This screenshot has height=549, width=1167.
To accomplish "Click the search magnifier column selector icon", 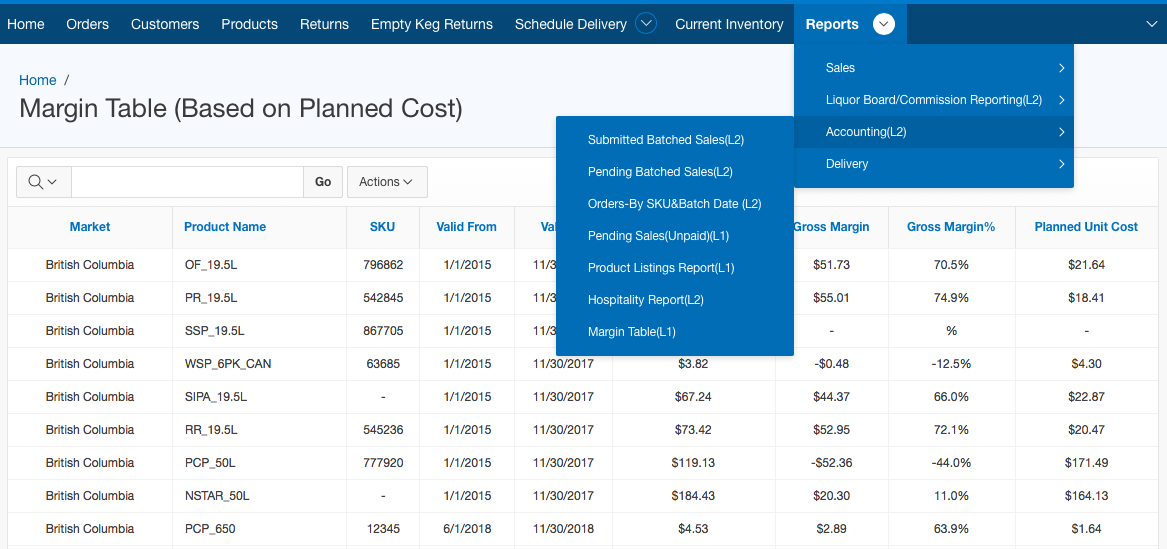I will point(43,182).
